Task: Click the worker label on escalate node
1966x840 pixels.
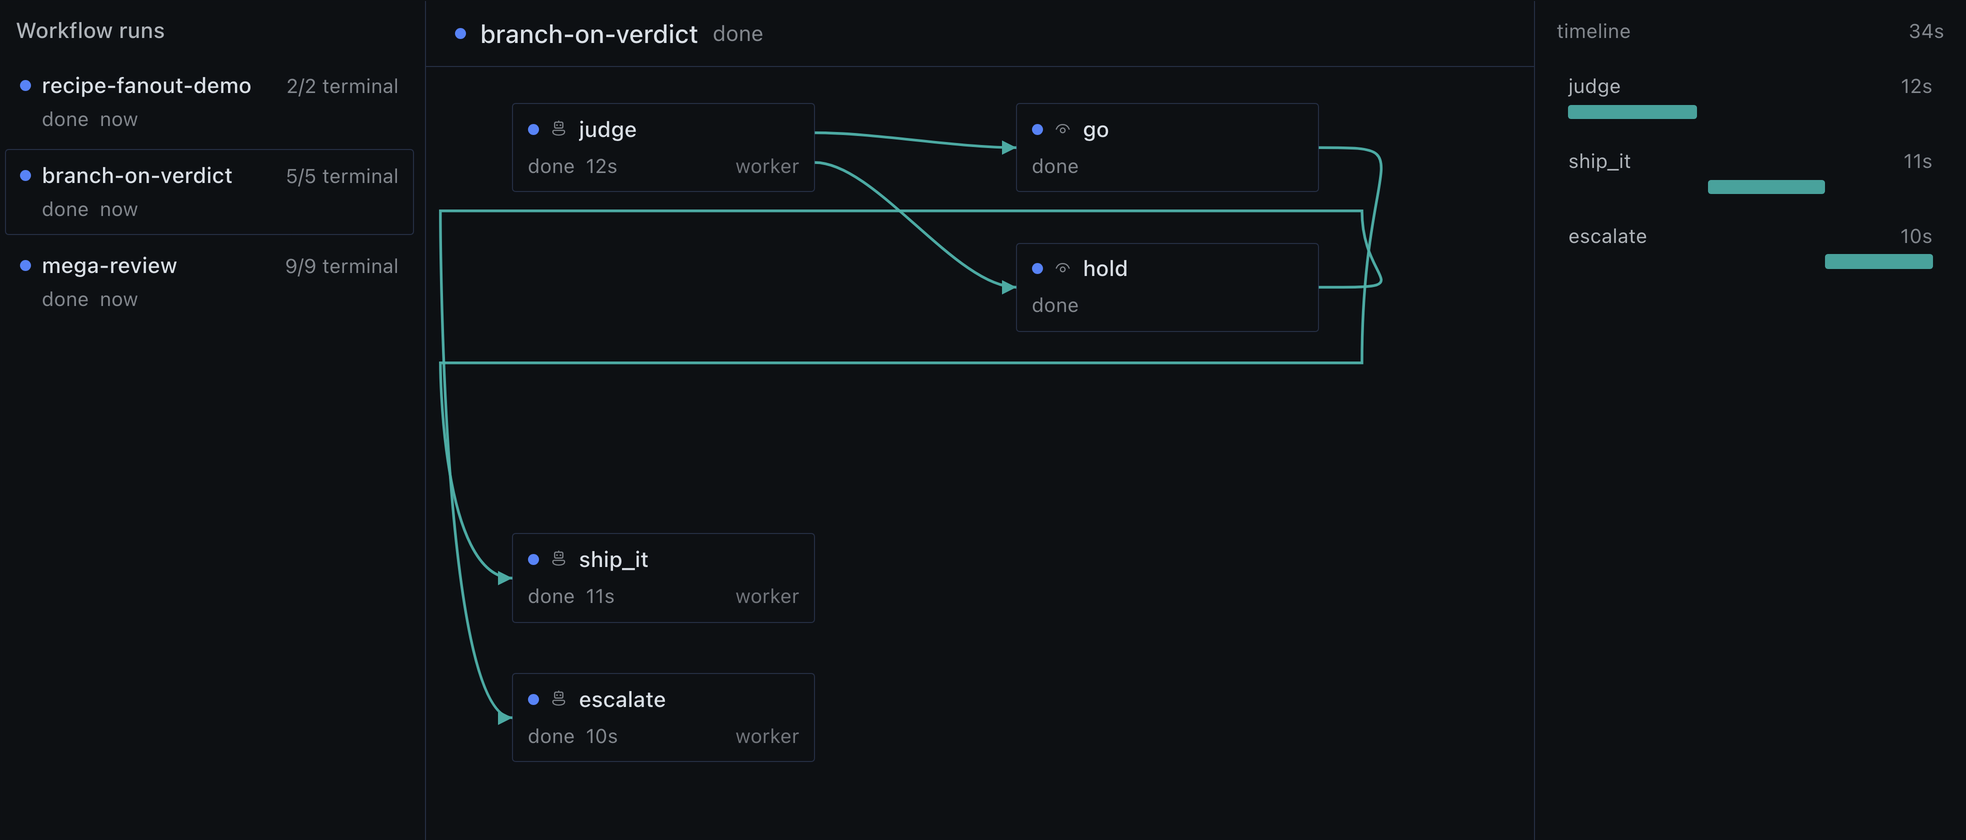Action: click(x=767, y=736)
